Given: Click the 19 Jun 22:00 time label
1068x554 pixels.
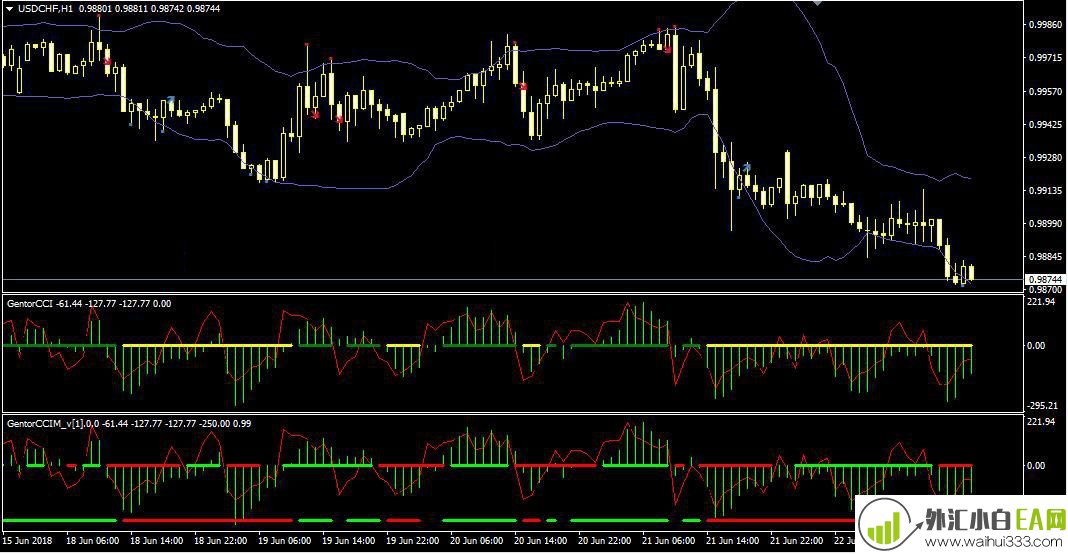Looking at the screenshot, I should tap(413, 540).
